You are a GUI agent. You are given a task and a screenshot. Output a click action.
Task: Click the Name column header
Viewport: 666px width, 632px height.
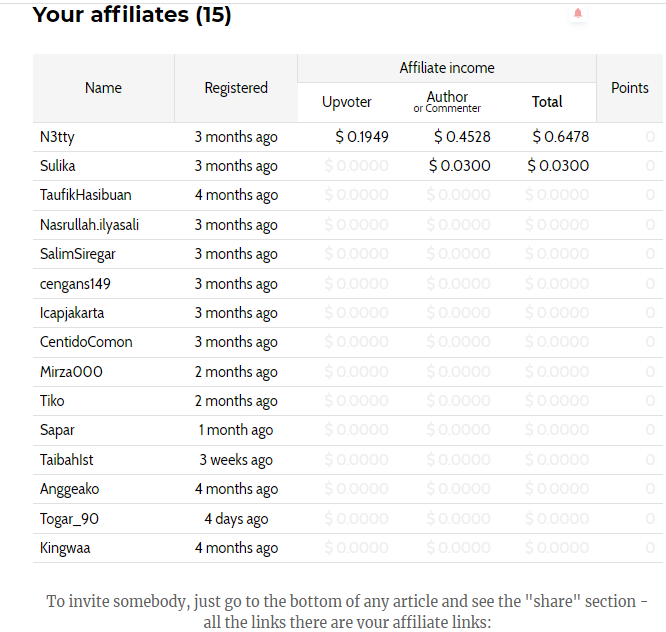(x=103, y=88)
